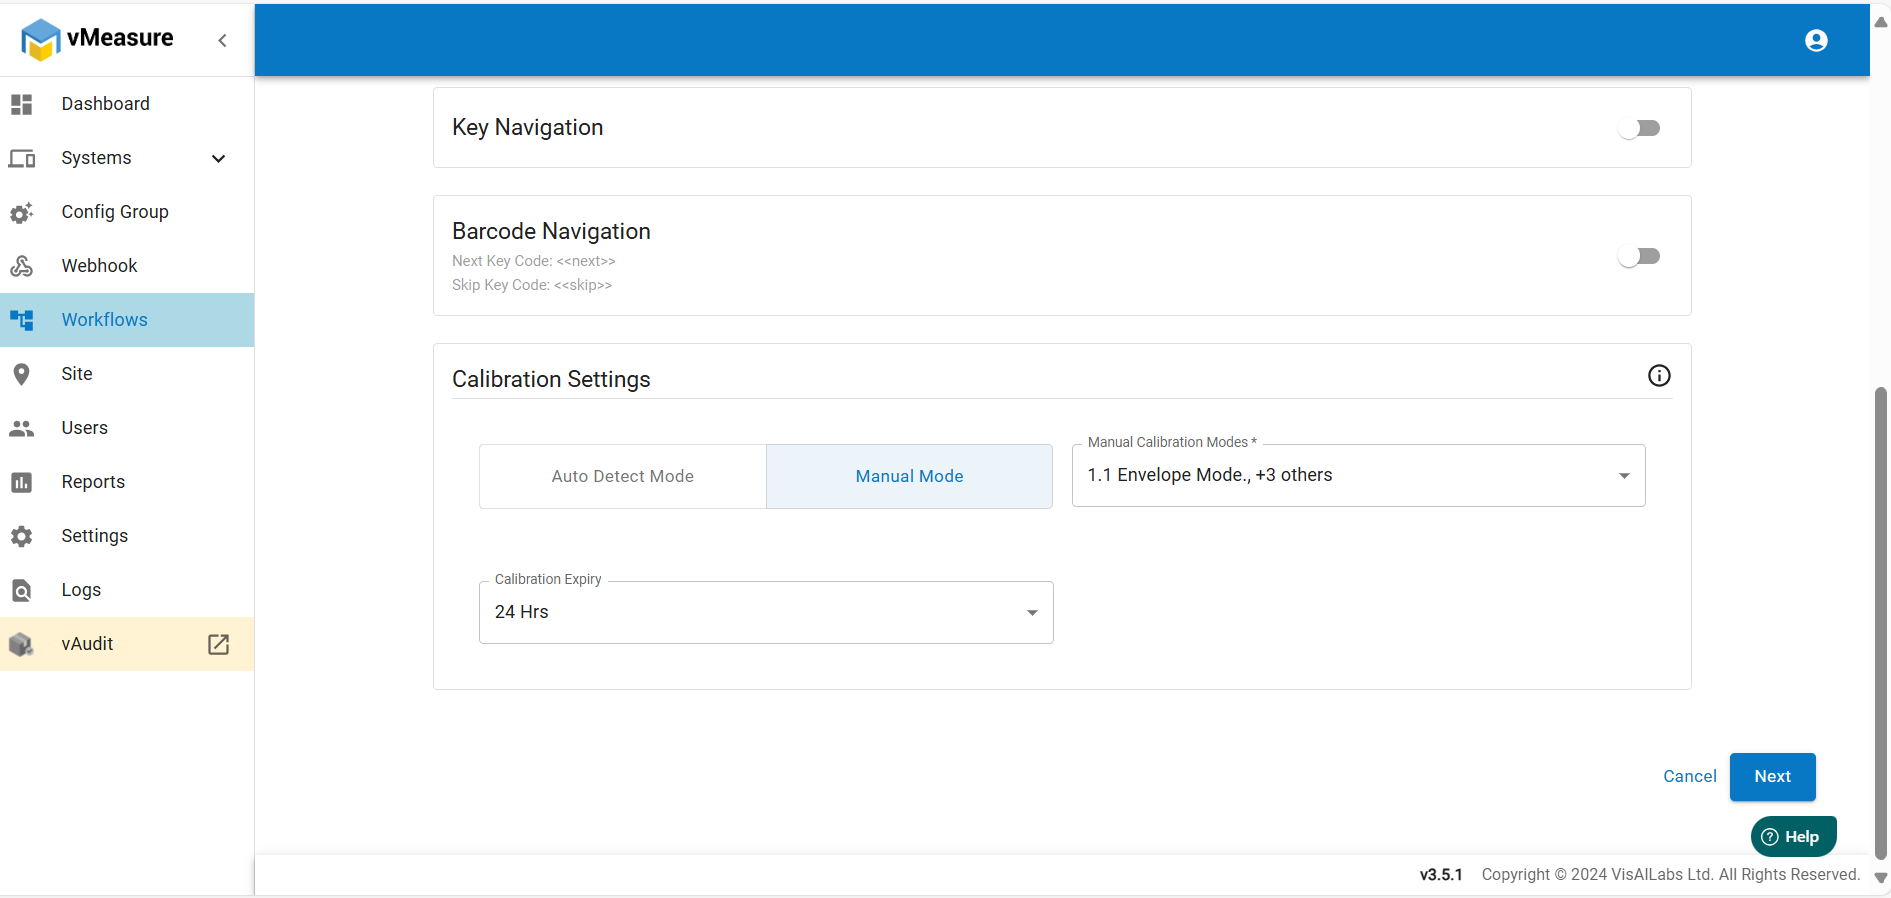Enable the Key Navigation toggle
Viewport: 1891px width, 898px height.
click(x=1639, y=128)
